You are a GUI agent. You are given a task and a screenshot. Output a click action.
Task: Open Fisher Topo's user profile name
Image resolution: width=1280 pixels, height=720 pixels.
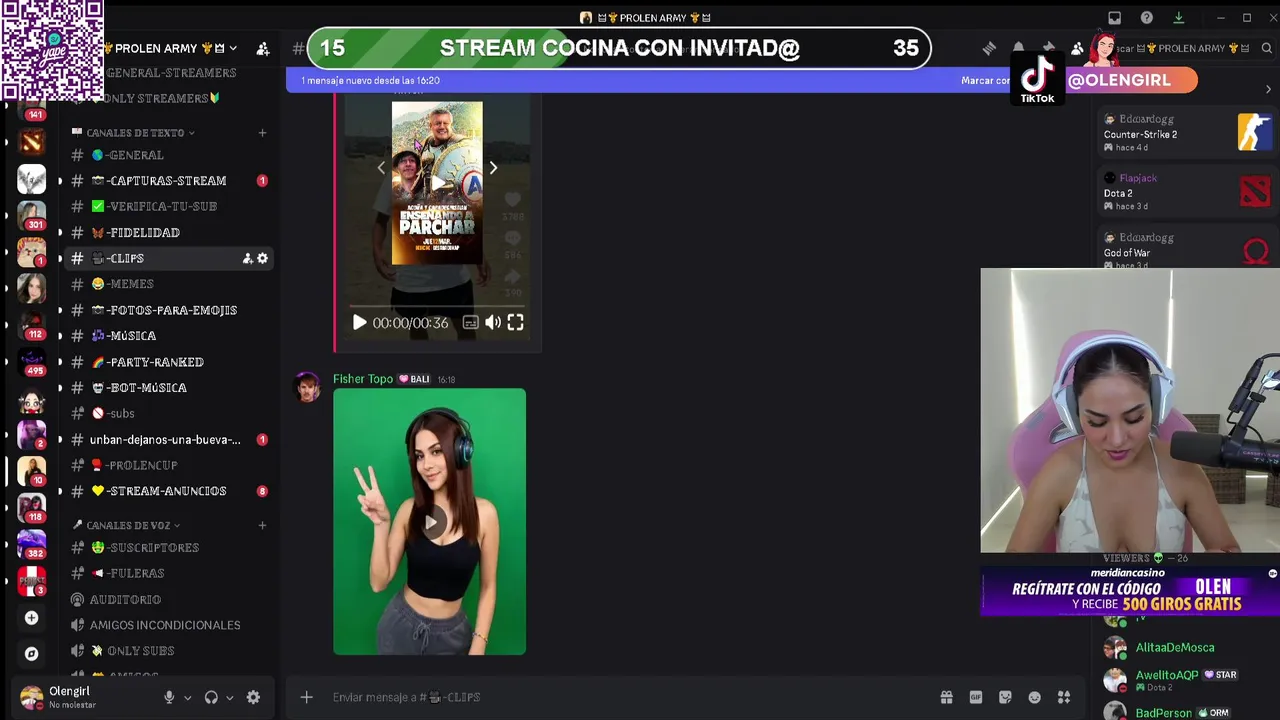(363, 379)
